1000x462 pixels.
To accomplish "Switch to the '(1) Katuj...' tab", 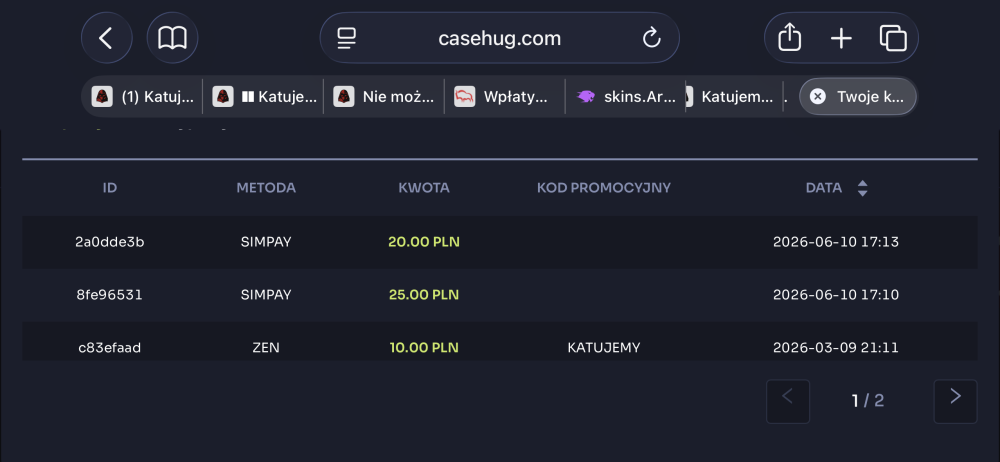I will click(x=143, y=97).
